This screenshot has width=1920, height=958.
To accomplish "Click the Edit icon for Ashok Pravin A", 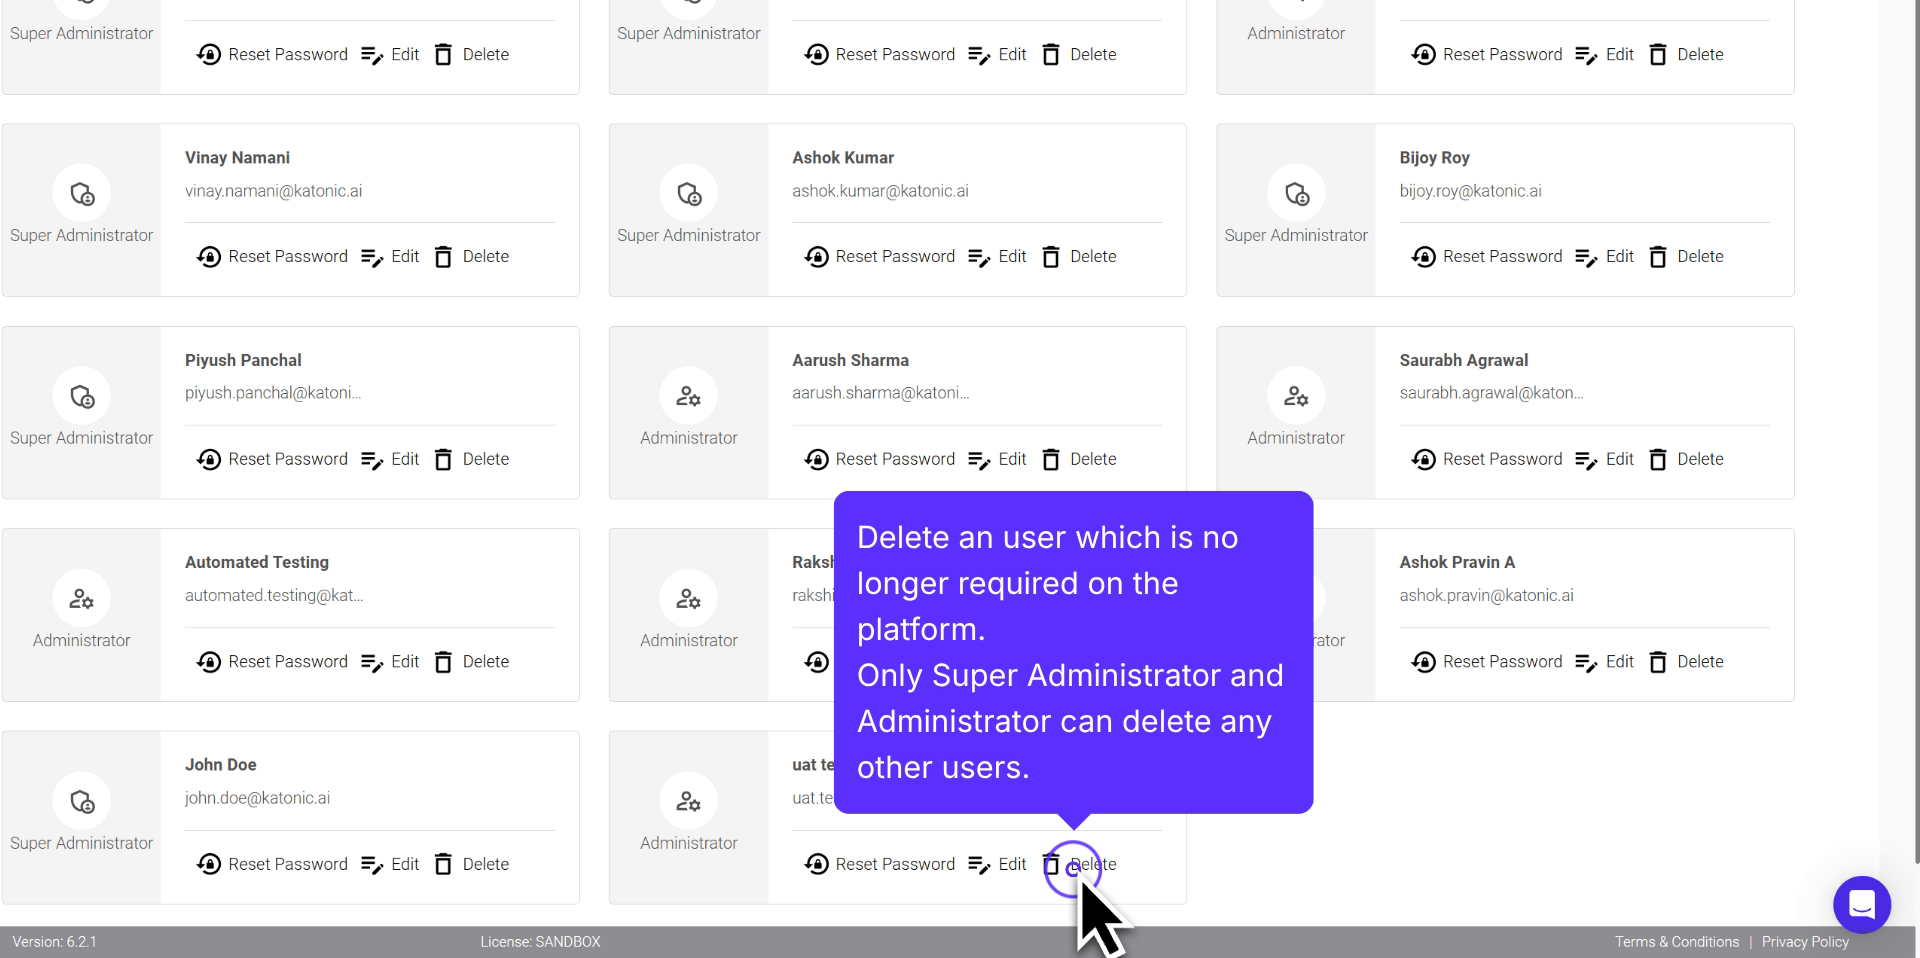I will tap(1586, 661).
